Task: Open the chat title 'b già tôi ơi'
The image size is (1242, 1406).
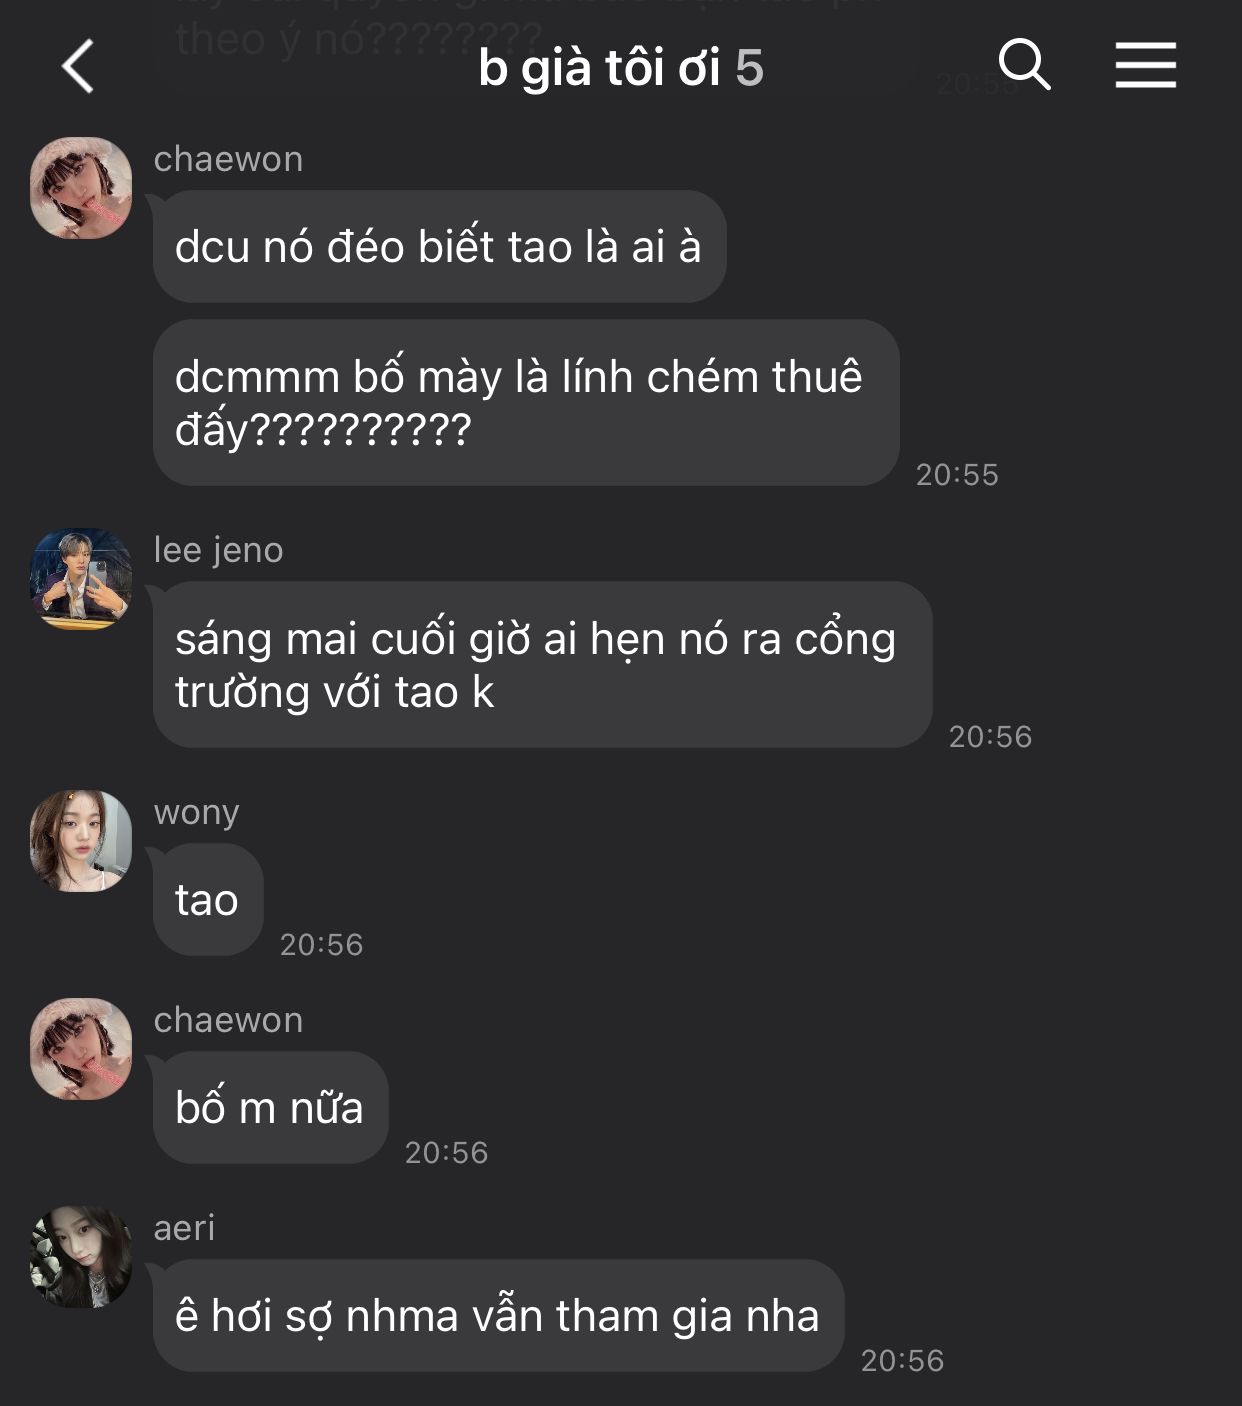Action: click(x=599, y=68)
